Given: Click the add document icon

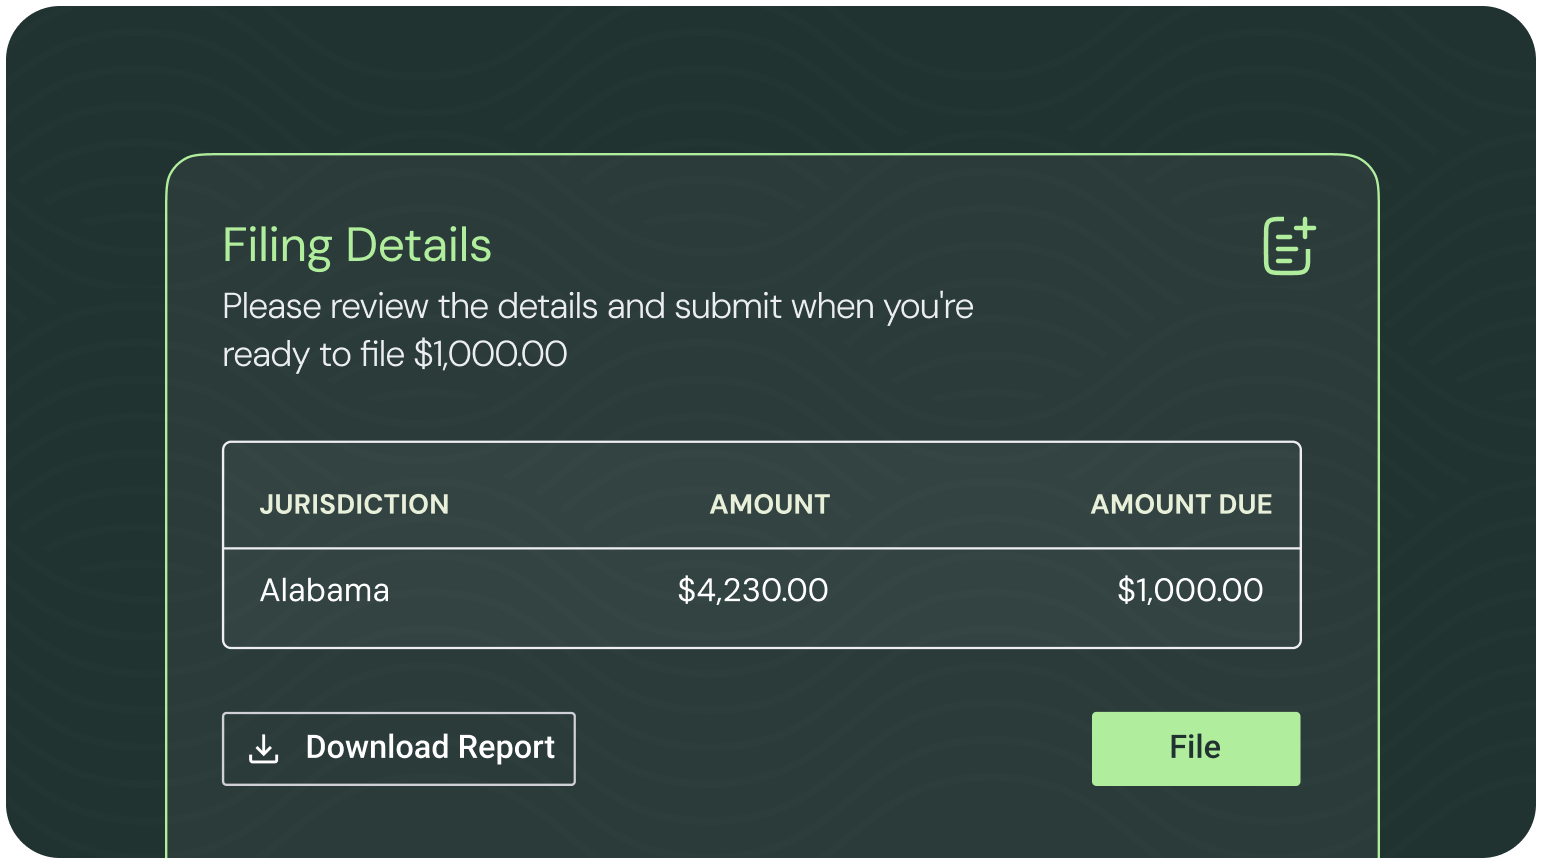Looking at the screenshot, I should point(1289,245).
